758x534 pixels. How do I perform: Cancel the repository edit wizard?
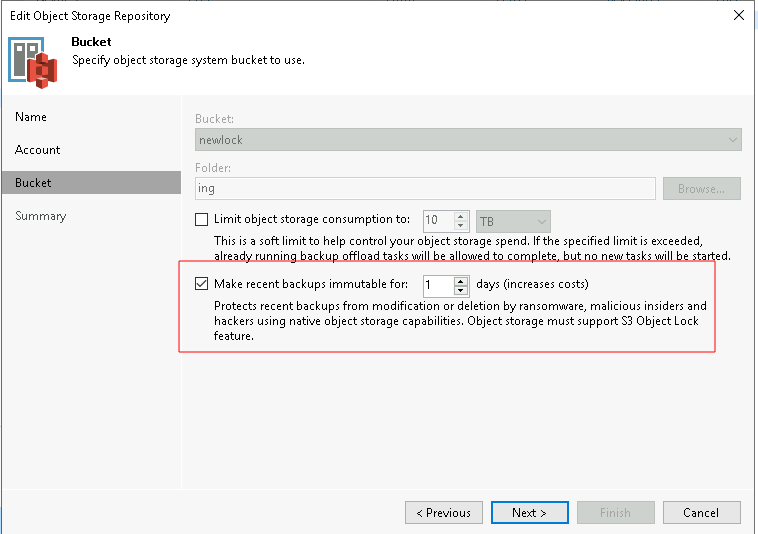tap(700, 513)
